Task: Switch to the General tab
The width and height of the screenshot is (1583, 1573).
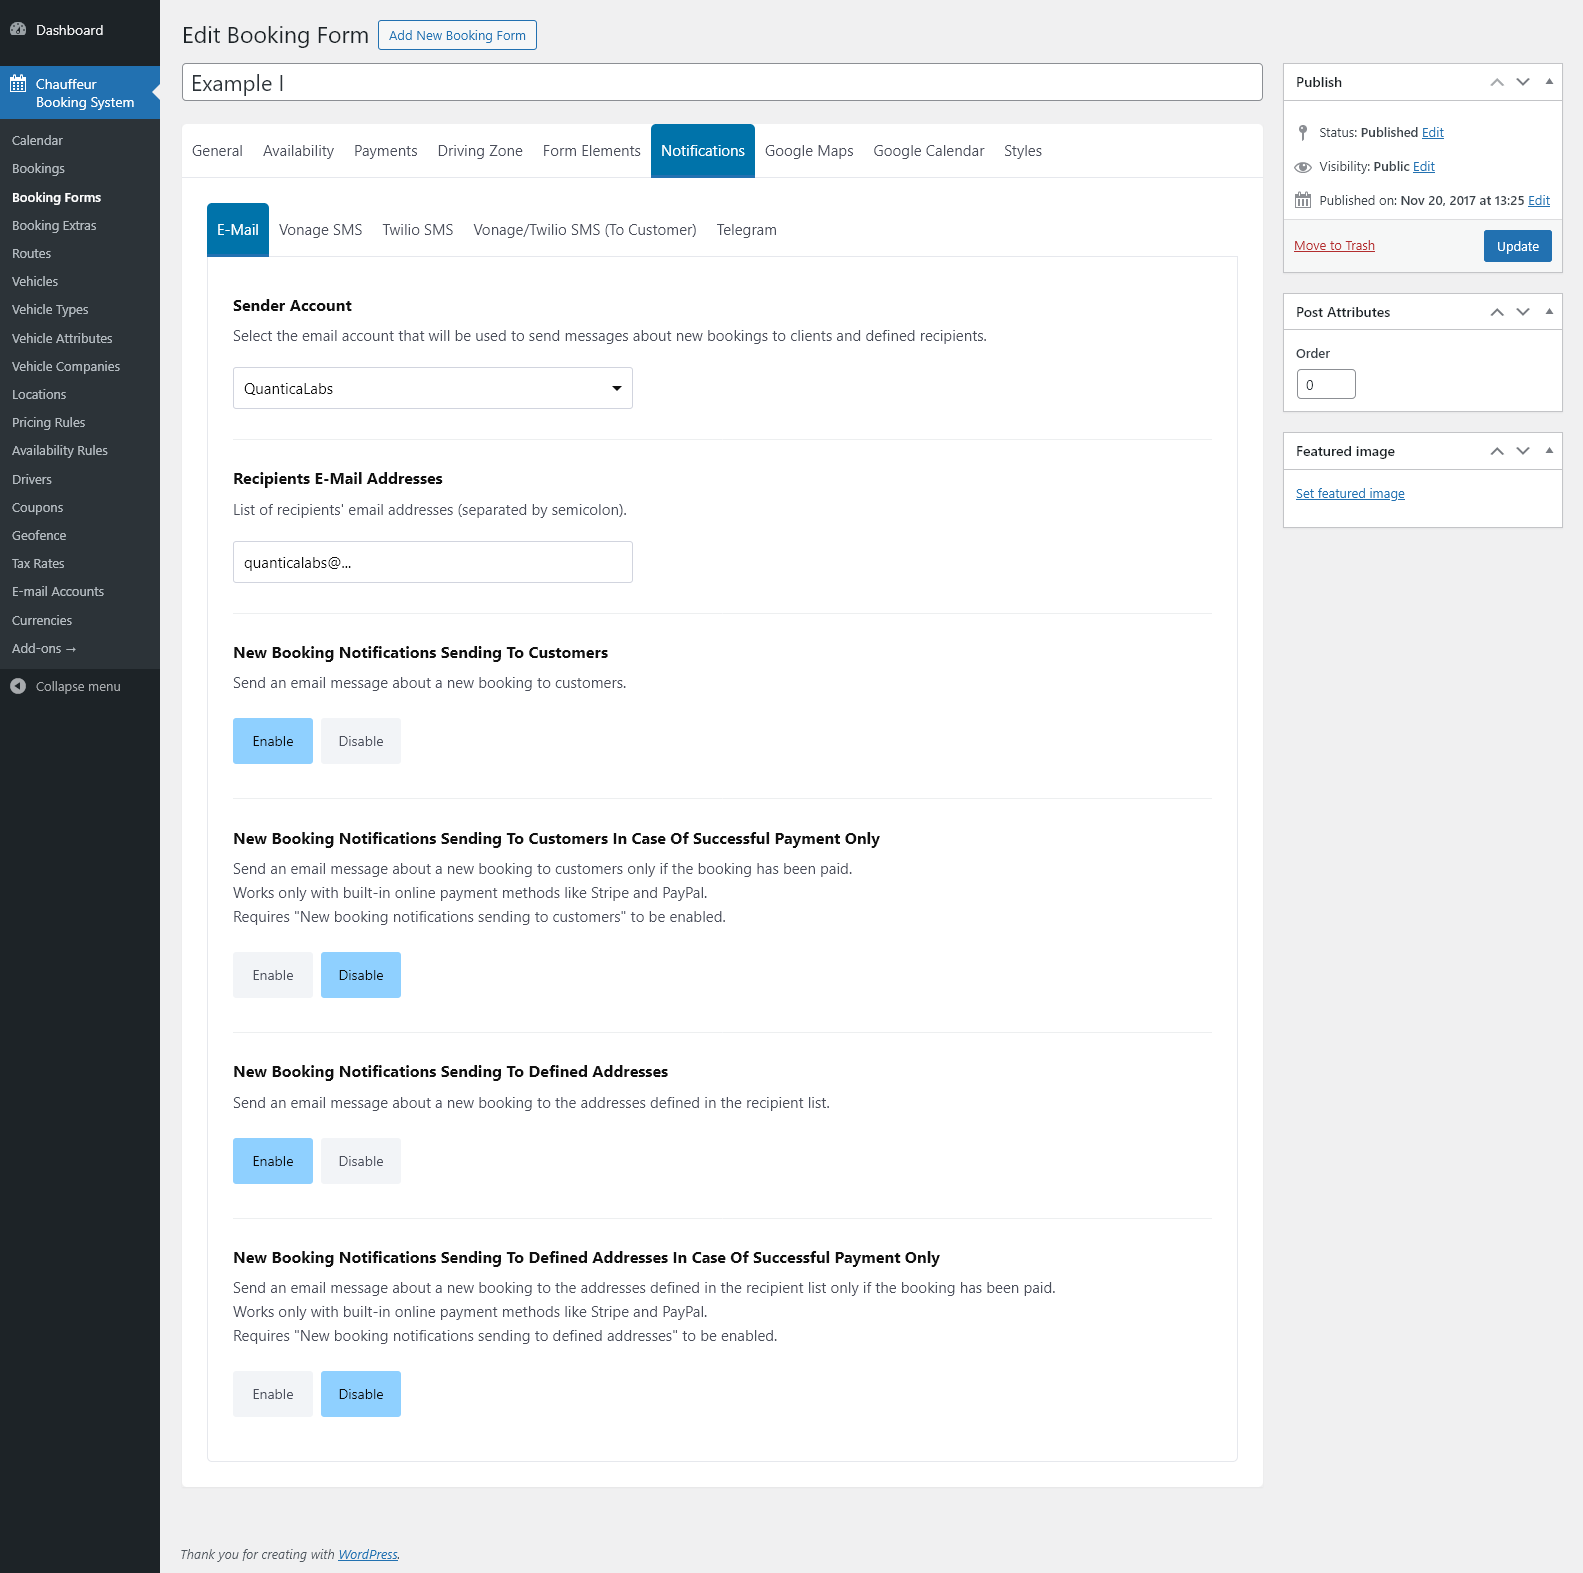Action: pyautogui.click(x=217, y=151)
